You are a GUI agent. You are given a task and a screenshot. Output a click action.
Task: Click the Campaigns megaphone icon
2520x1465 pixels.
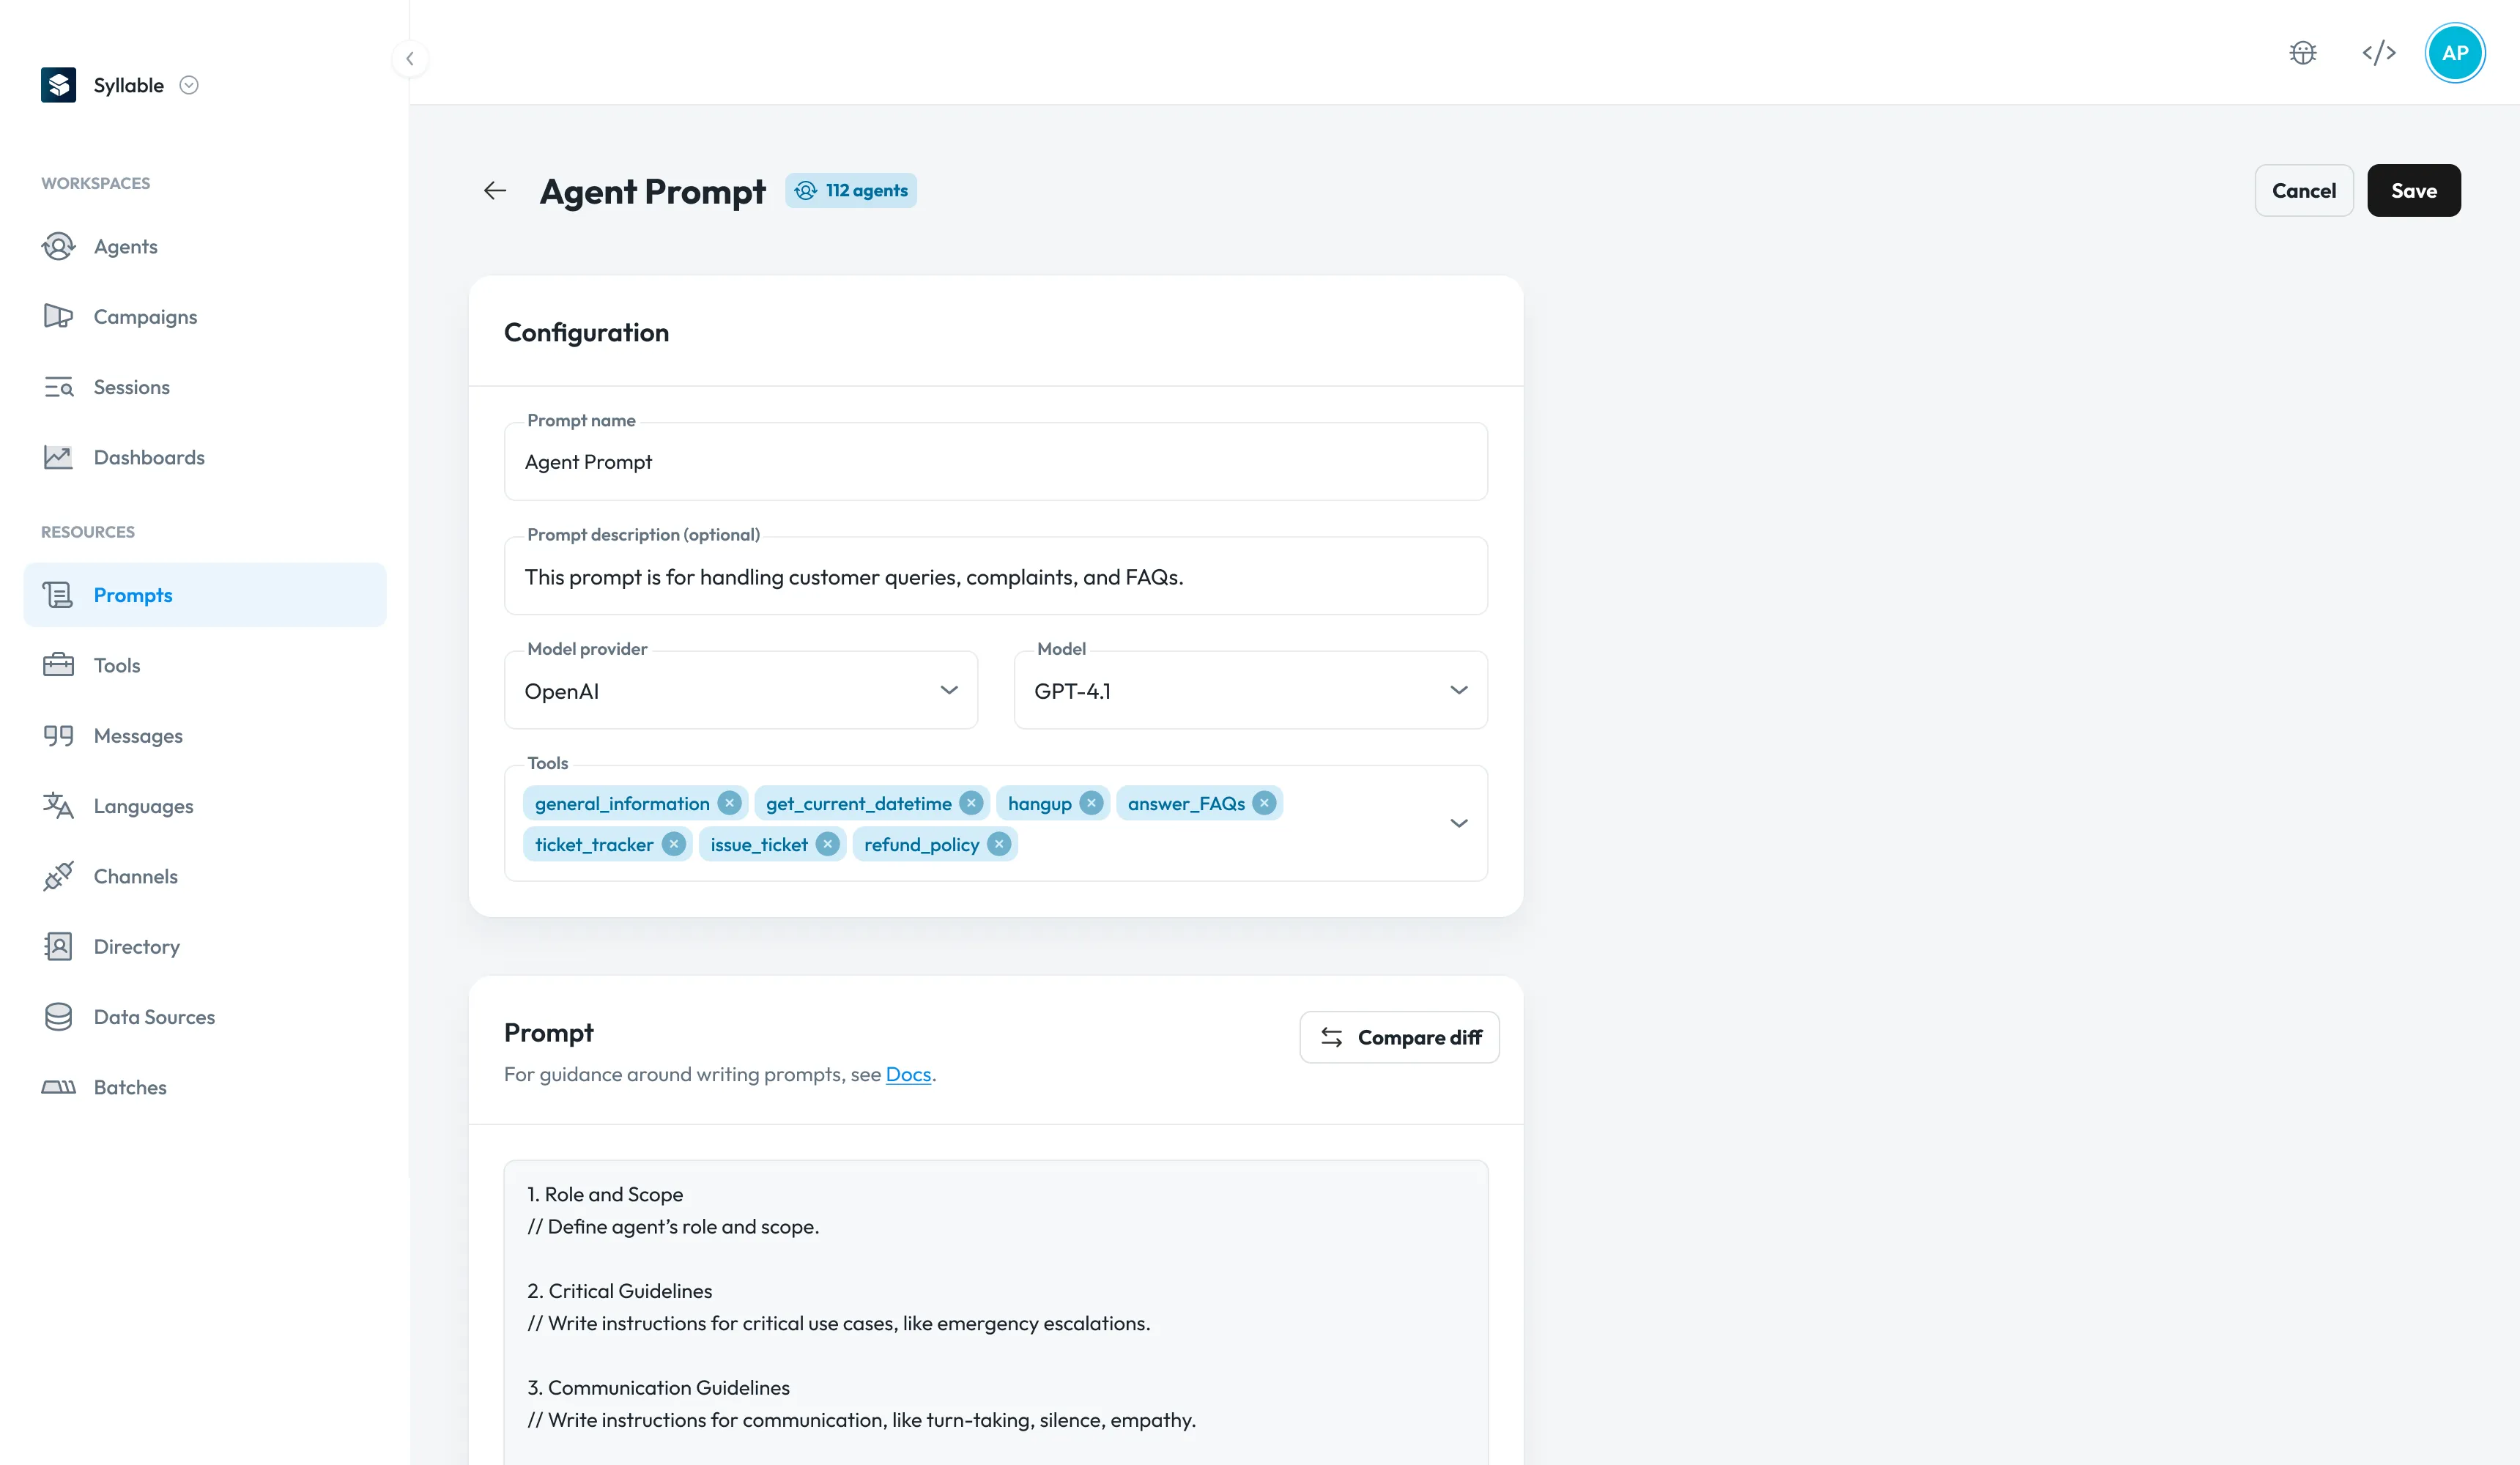pos(59,316)
